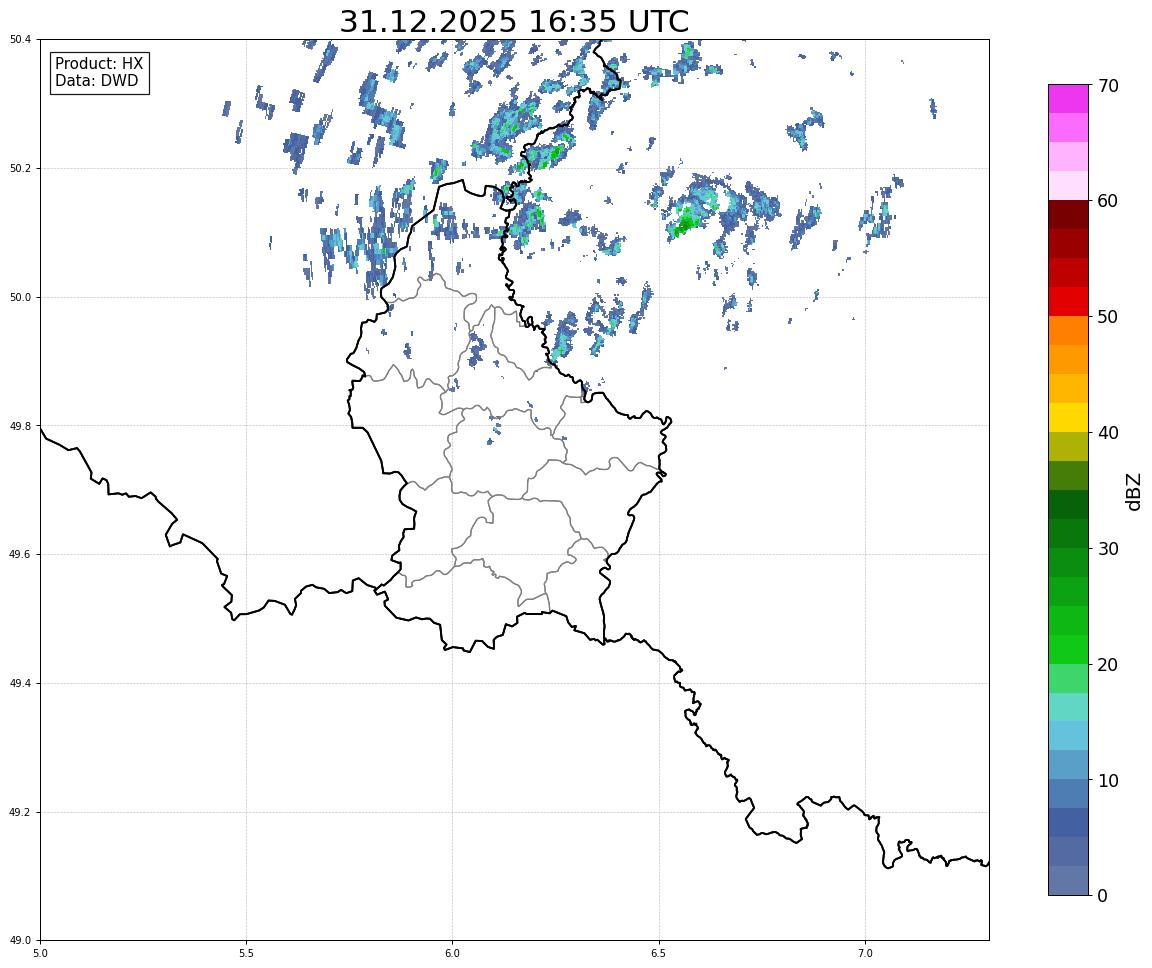The height and width of the screenshot is (968, 1152).
Task: Click latitude axis label 50.4
Action: (x=20, y=40)
